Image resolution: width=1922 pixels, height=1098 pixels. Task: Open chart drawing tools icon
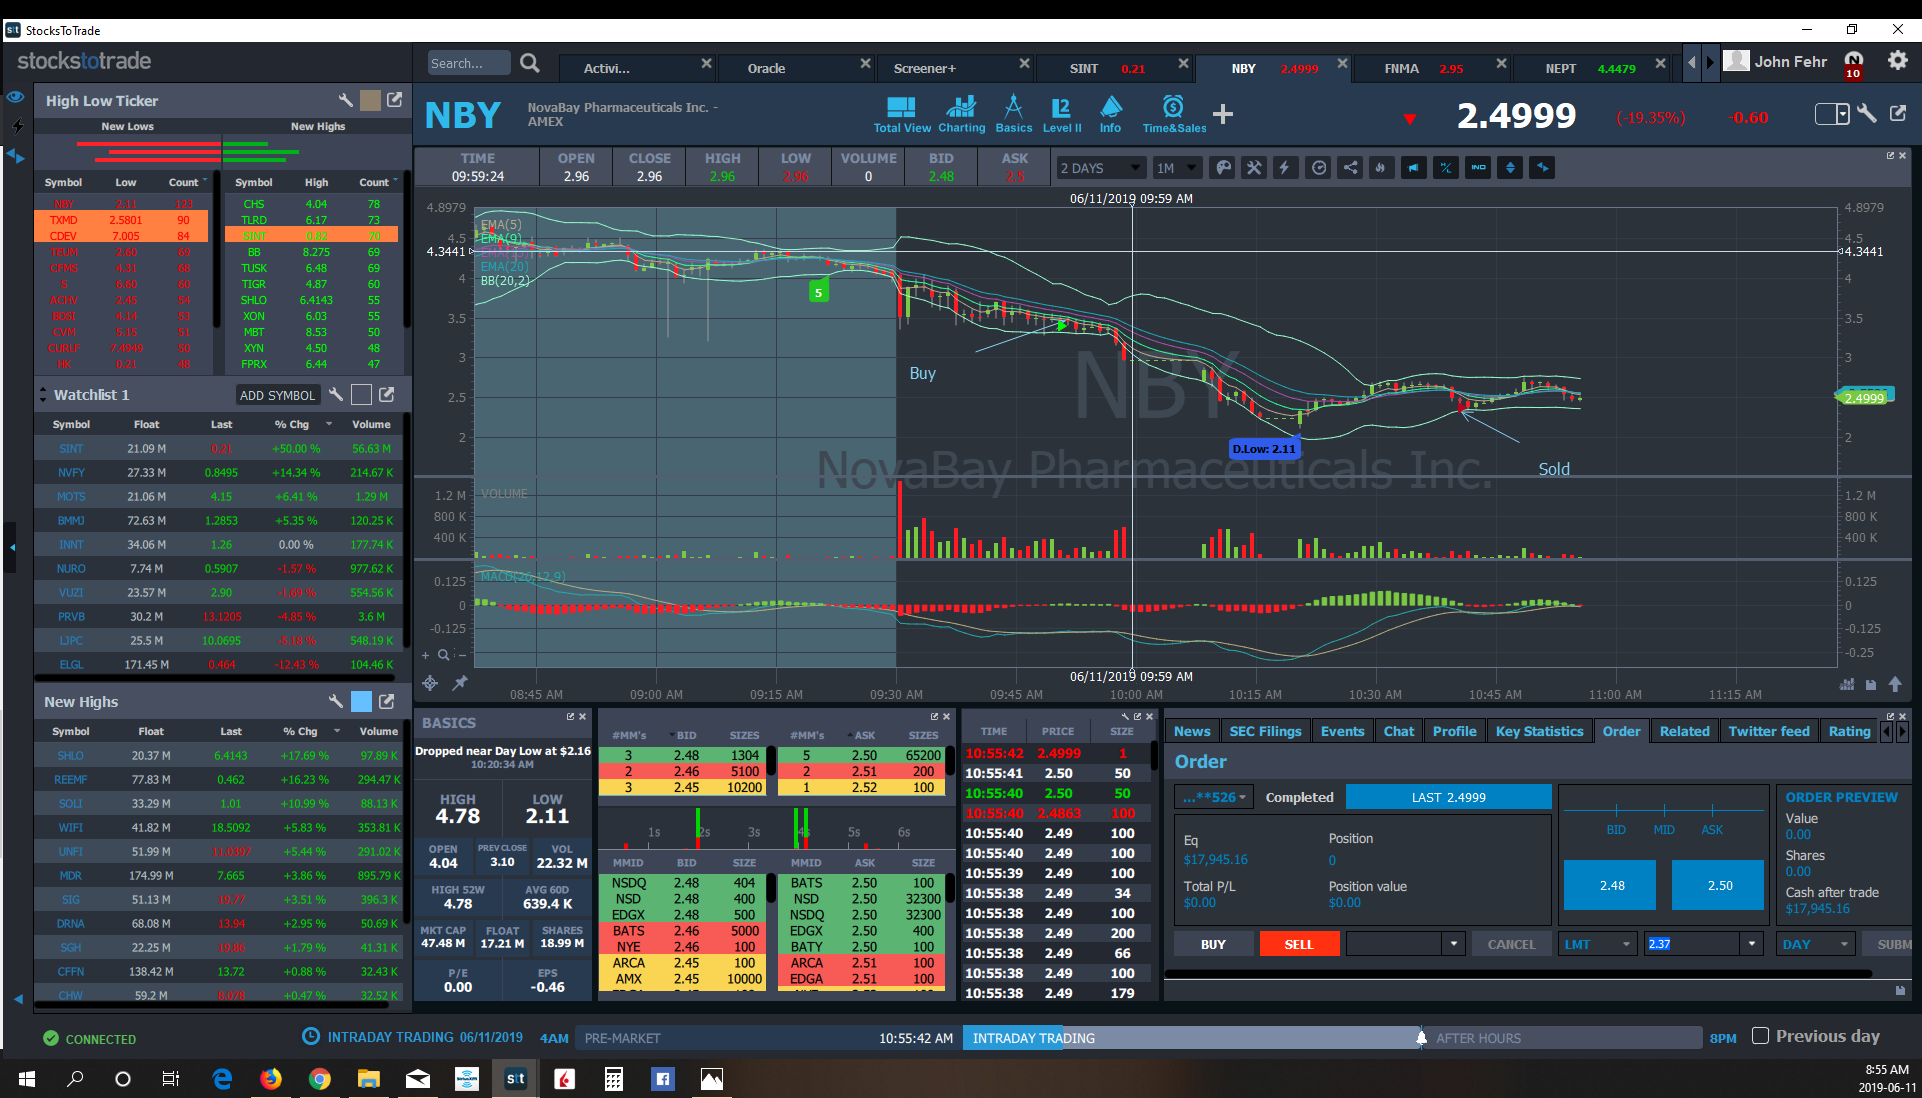pyautogui.click(x=1254, y=168)
